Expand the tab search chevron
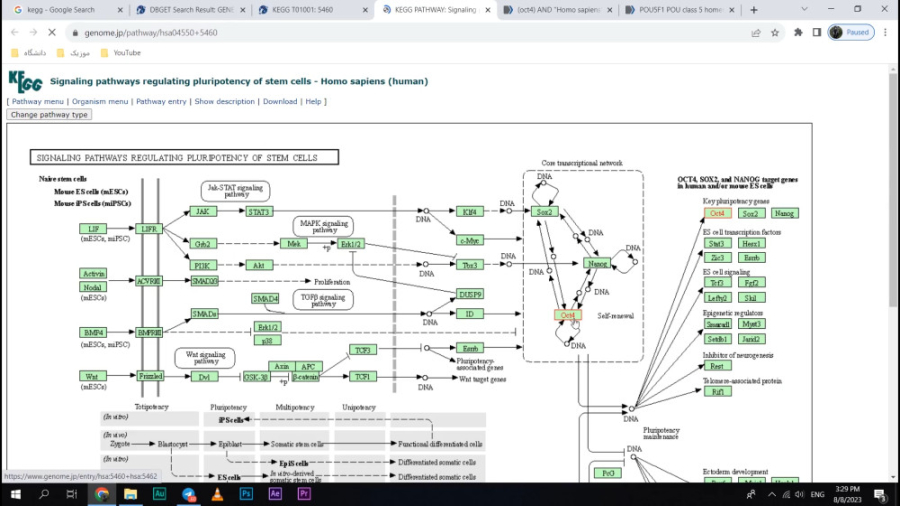 point(803,10)
